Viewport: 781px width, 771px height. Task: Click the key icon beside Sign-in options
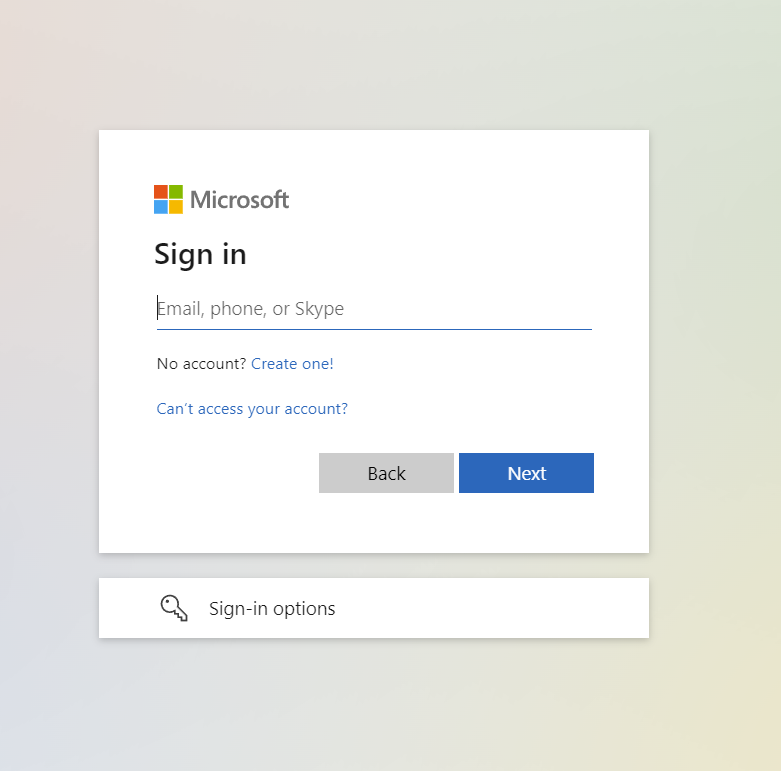(174, 608)
